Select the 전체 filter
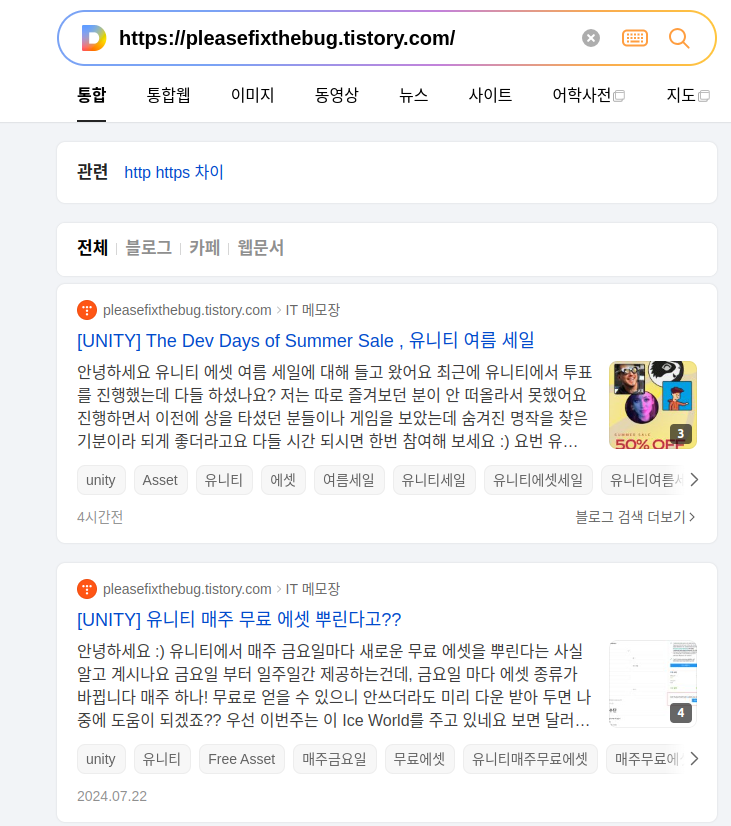Viewport: 731px width, 826px height. [x=92, y=248]
